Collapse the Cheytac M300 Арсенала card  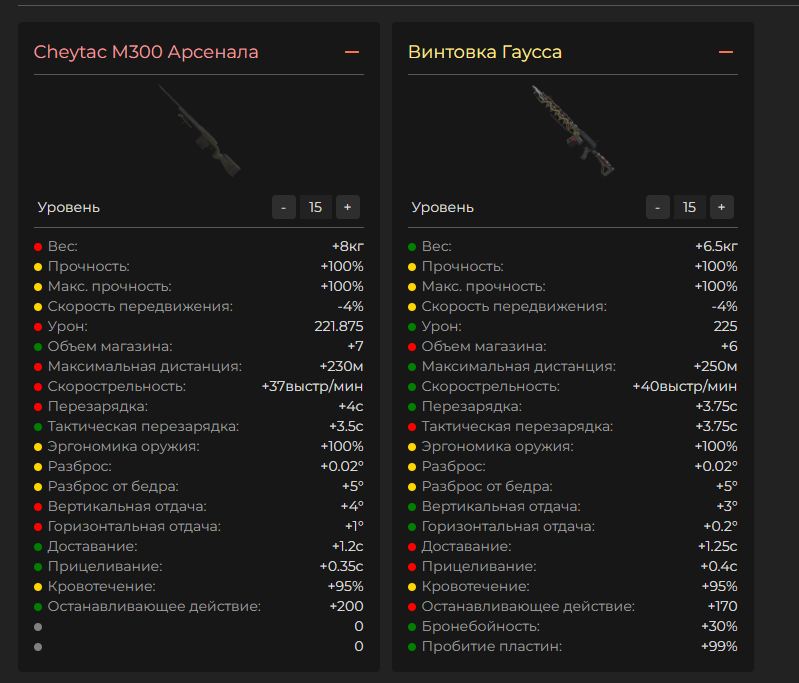pos(352,52)
